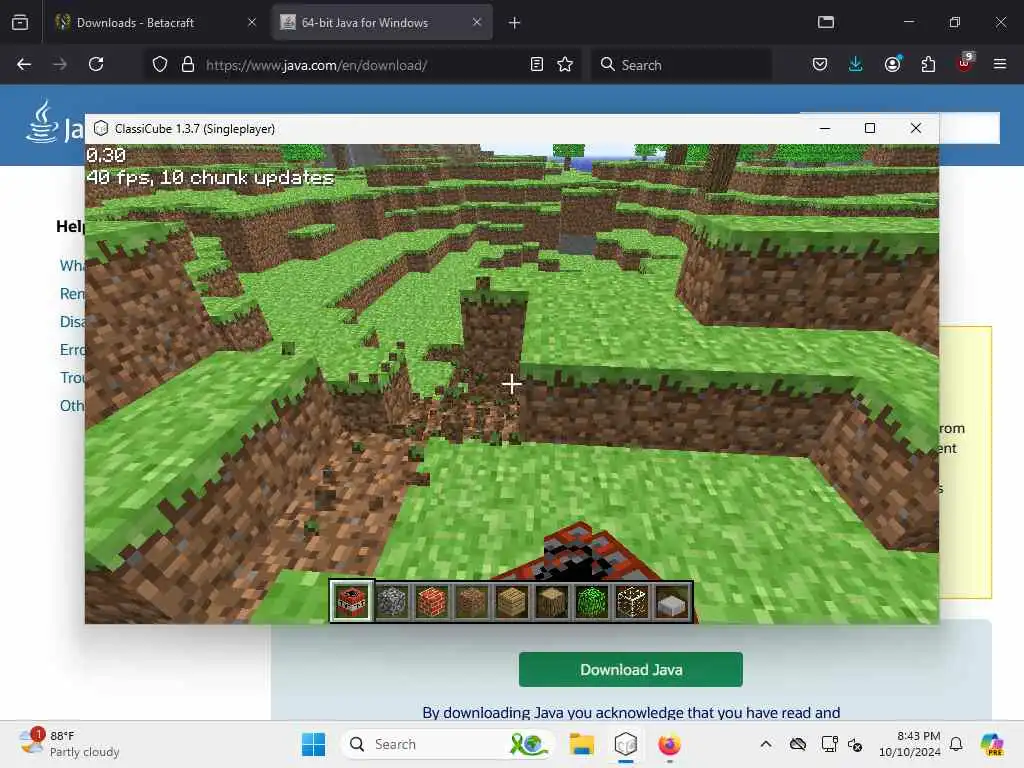Click the site security padlock icon
The width and height of the screenshot is (1024, 768).
pyautogui.click(x=187, y=64)
